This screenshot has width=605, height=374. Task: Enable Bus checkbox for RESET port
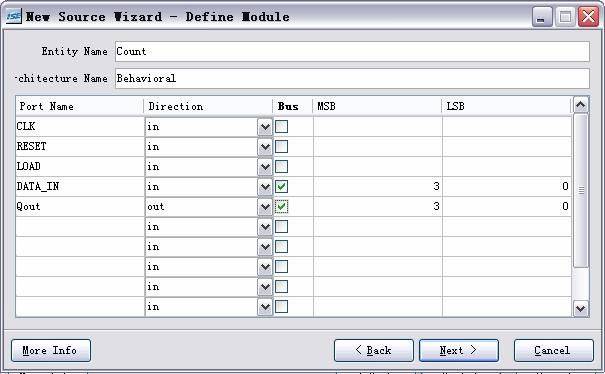click(281, 146)
